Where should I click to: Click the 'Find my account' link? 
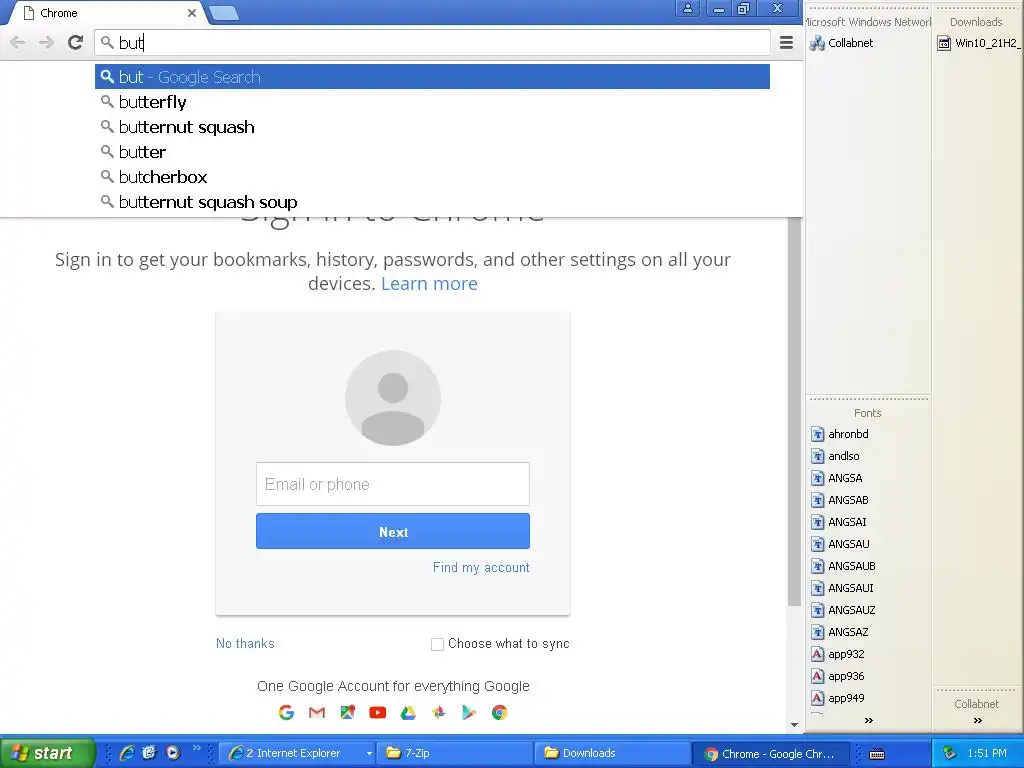pyautogui.click(x=481, y=568)
